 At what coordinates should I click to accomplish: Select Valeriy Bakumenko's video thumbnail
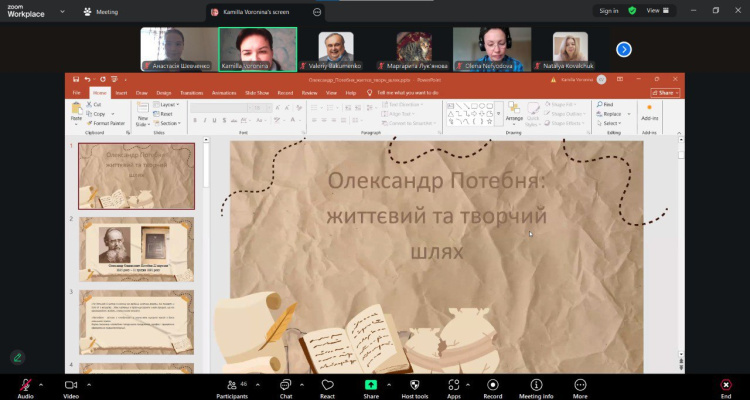pyautogui.click(x=336, y=50)
